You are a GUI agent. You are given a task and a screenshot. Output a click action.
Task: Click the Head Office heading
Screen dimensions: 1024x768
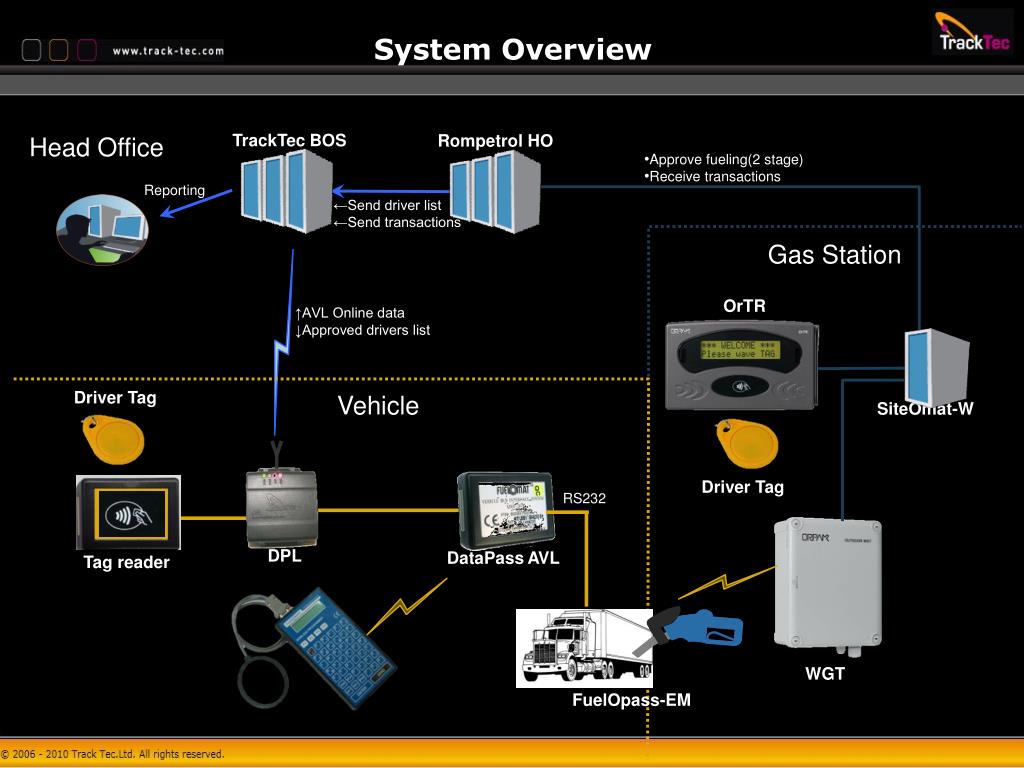click(96, 148)
